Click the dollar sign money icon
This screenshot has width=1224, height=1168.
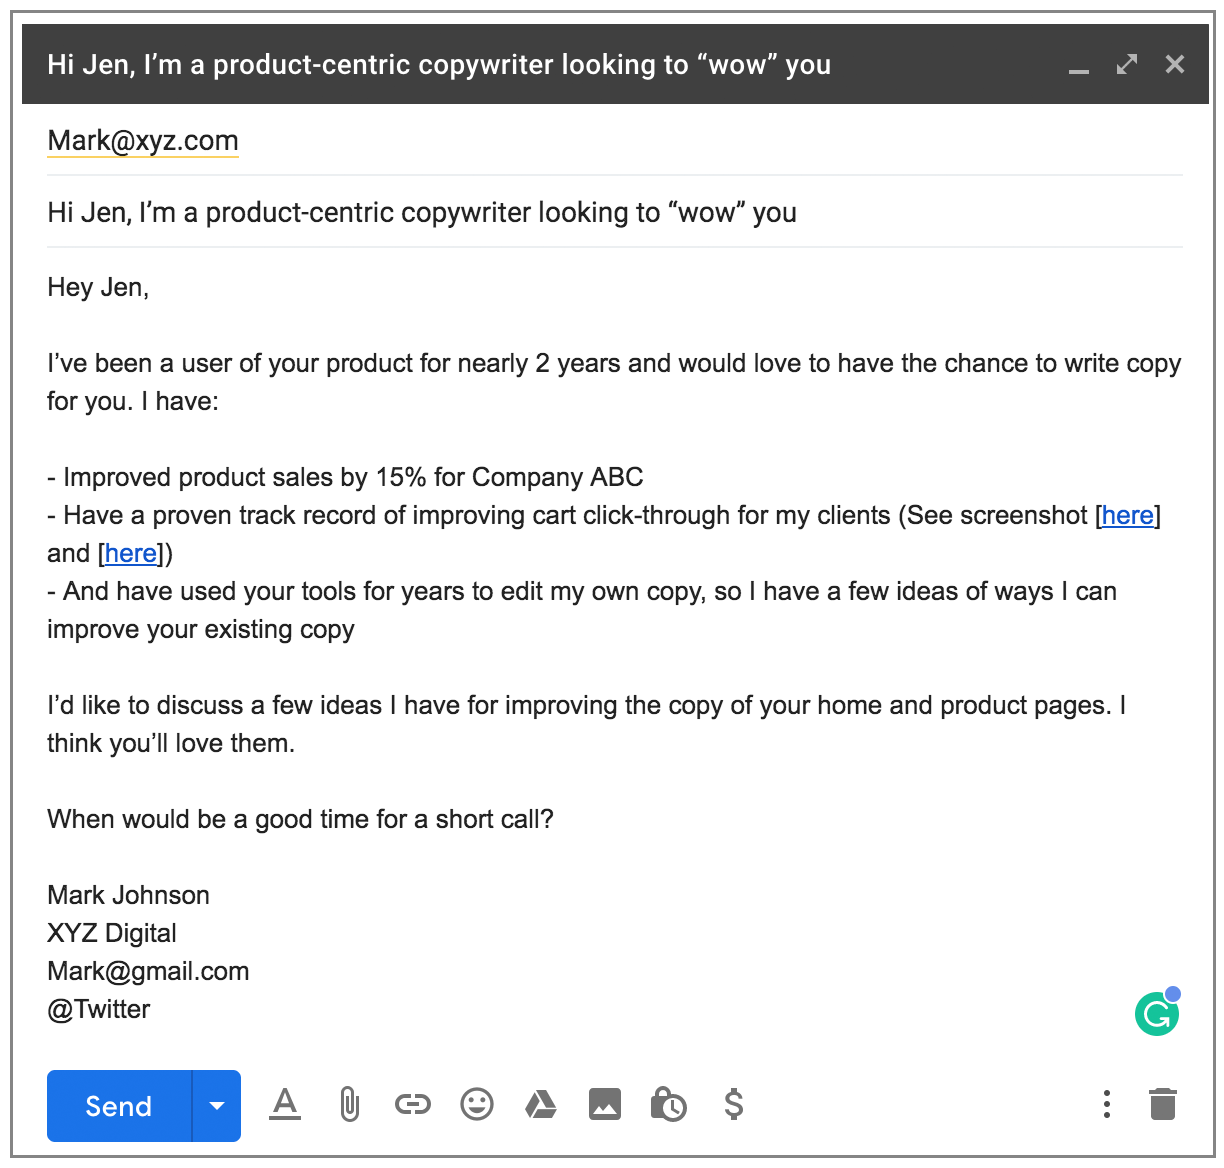point(734,1105)
